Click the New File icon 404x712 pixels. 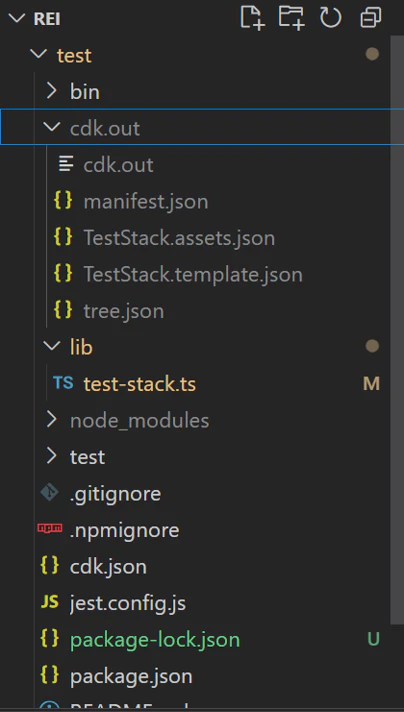click(x=252, y=18)
